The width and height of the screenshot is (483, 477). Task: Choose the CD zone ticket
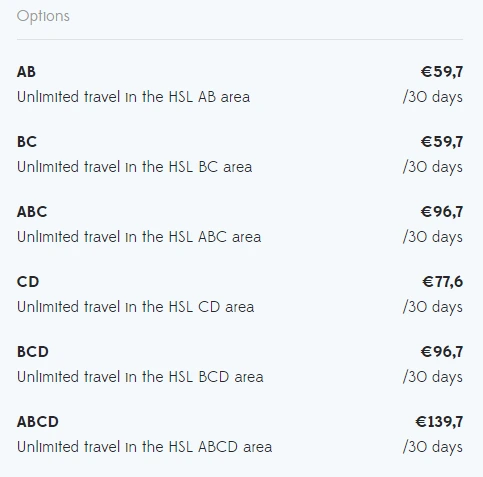(240, 294)
